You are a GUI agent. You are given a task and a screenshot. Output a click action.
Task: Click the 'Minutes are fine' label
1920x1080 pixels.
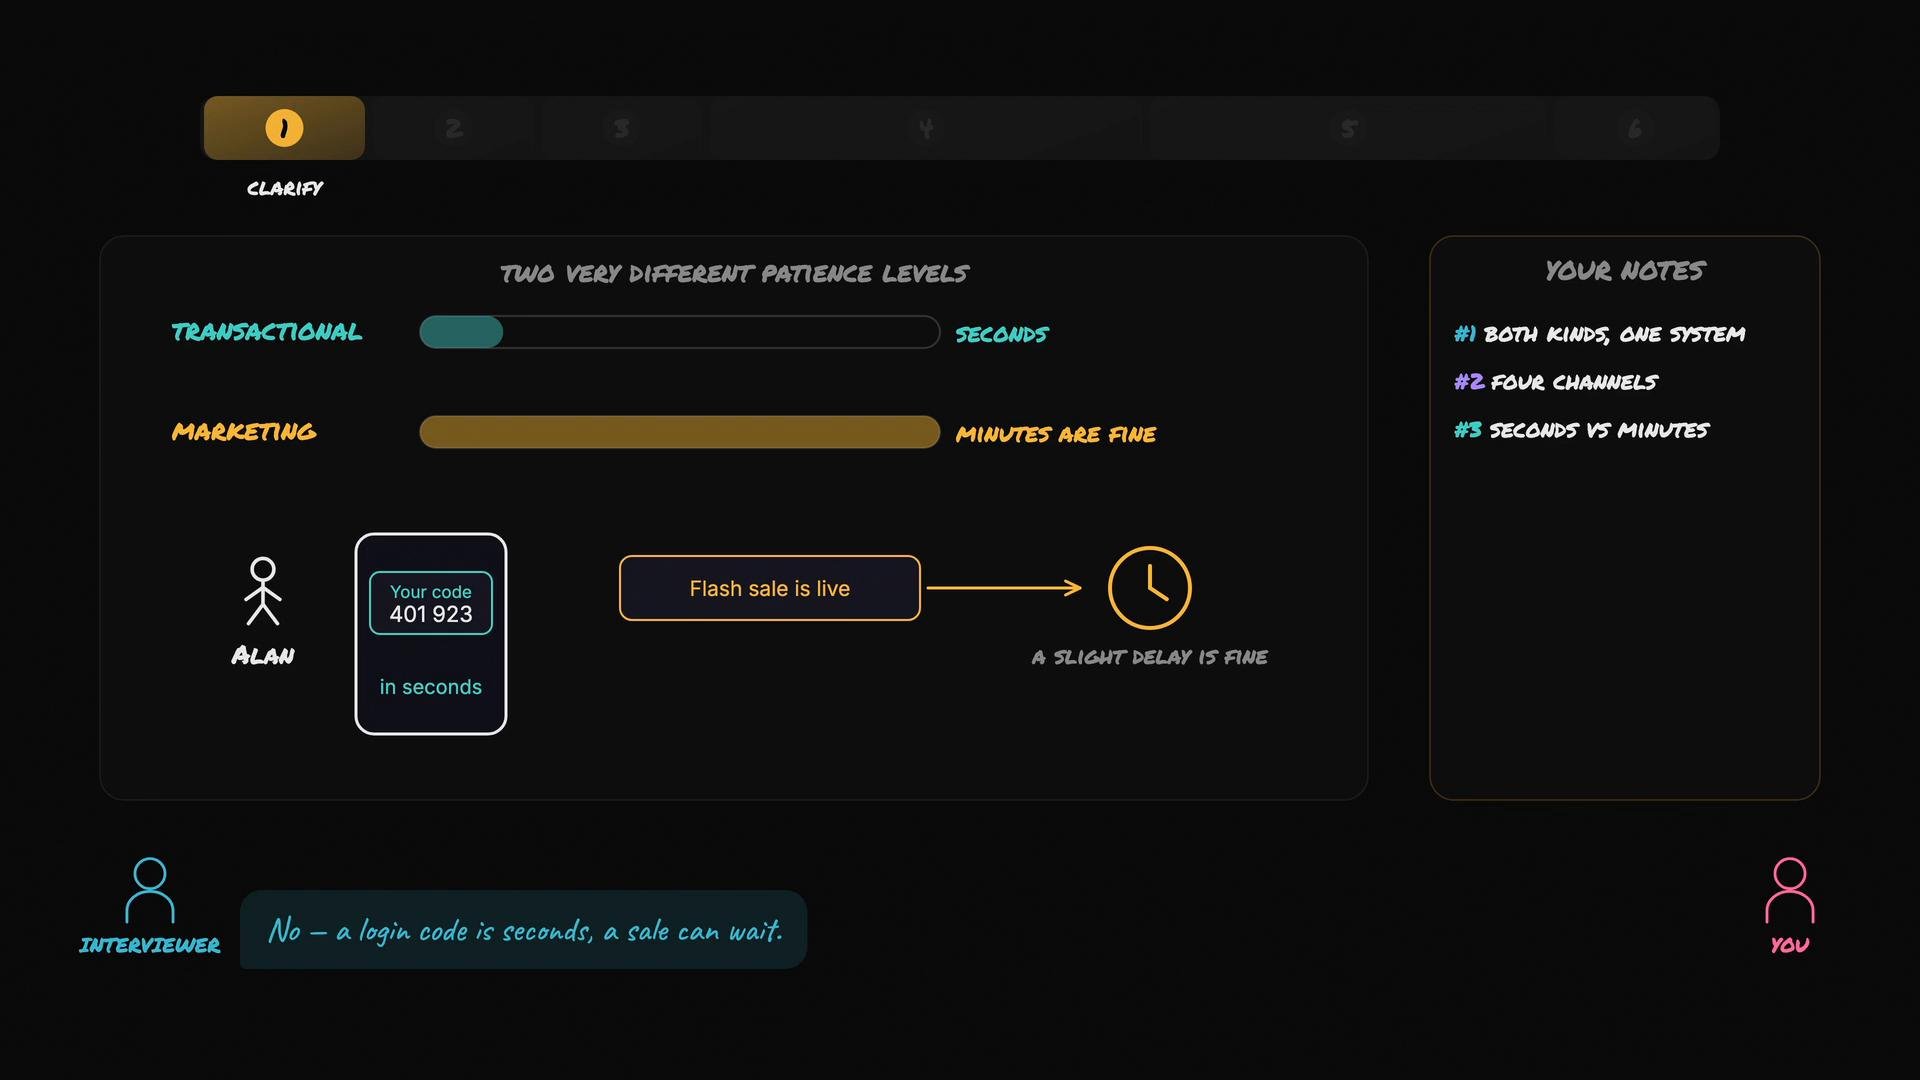pyautogui.click(x=1056, y=434)
